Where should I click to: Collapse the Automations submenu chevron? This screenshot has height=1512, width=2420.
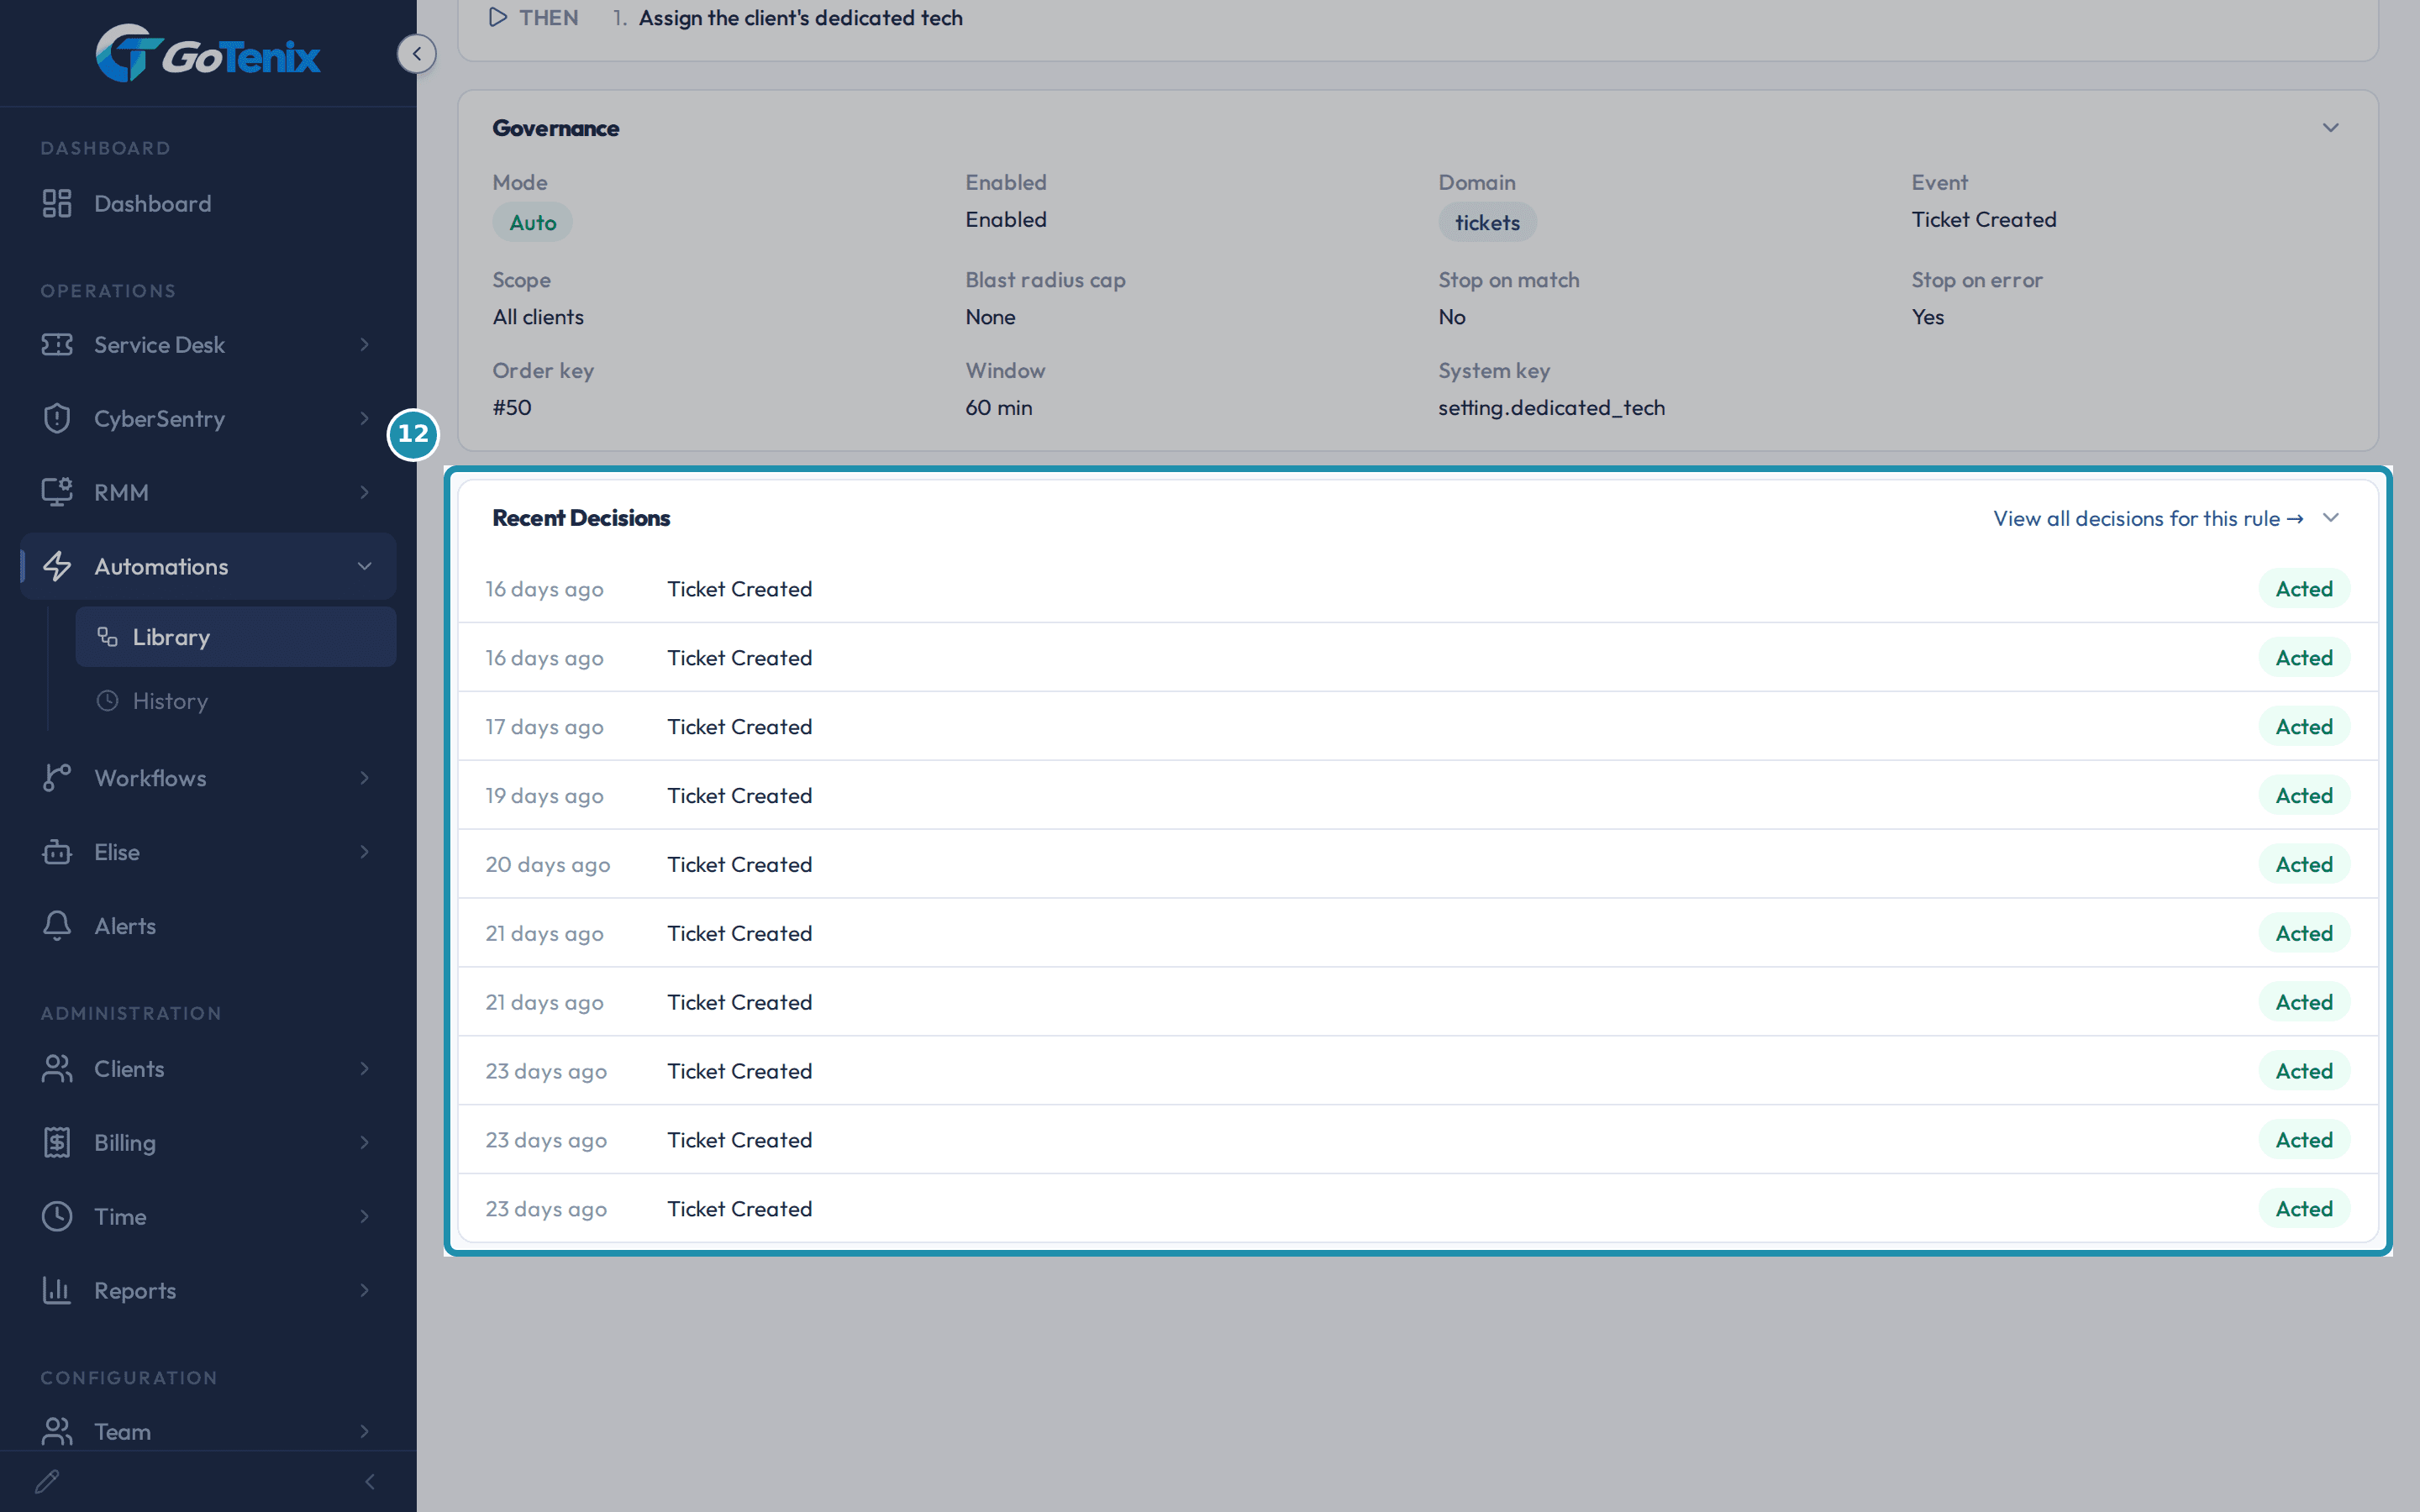[364, 566]
